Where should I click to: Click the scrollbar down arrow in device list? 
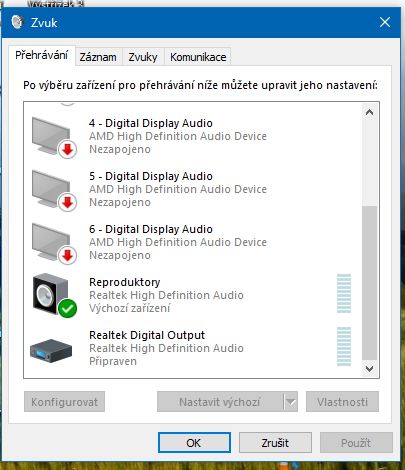[369, 368]
